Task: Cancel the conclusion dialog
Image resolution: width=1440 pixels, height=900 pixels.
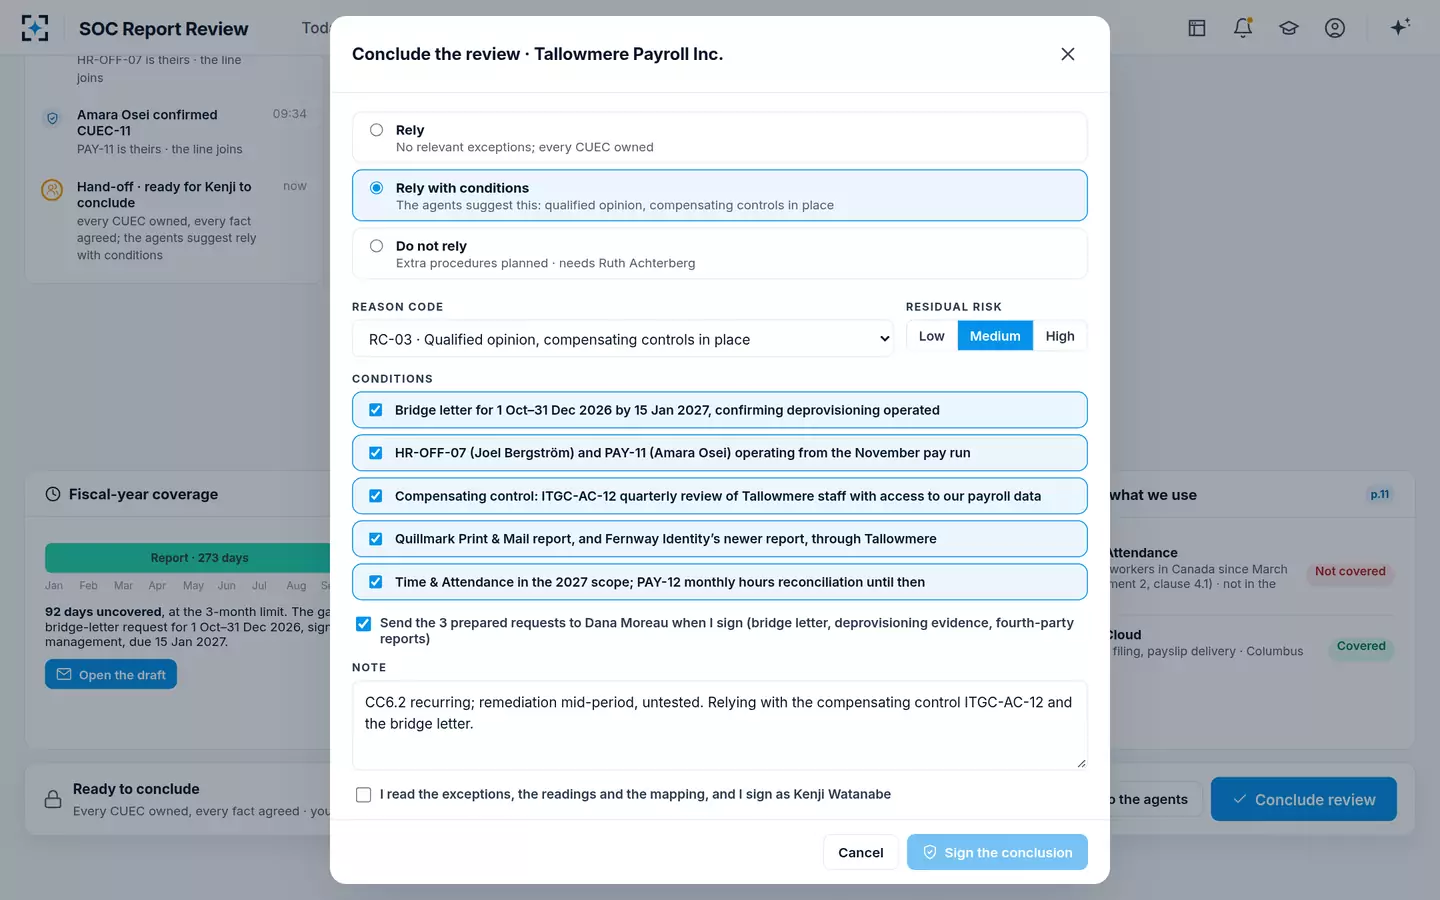Action: (861, 852)
